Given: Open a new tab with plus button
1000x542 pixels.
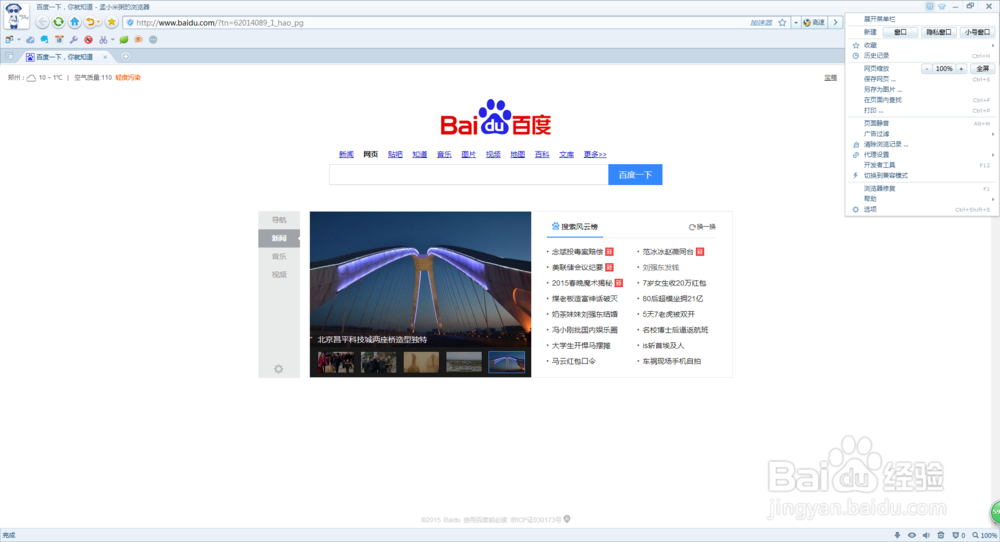Looking at the screenshot, I should (126, 57).
